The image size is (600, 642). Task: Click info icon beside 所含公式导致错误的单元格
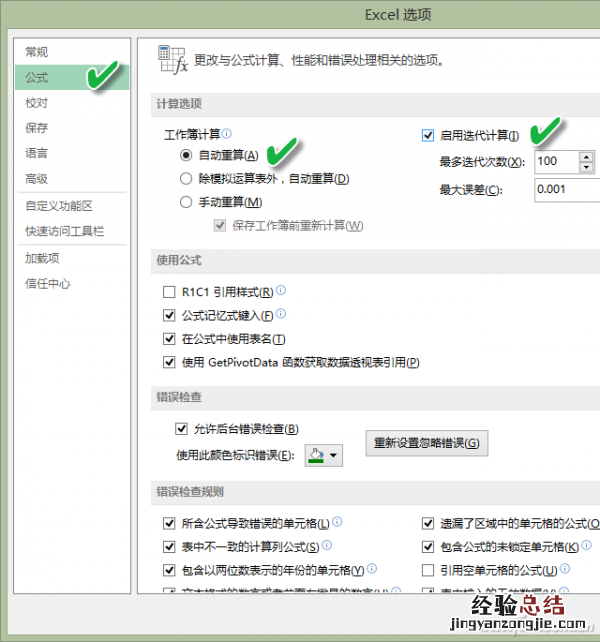click(337, 522)
